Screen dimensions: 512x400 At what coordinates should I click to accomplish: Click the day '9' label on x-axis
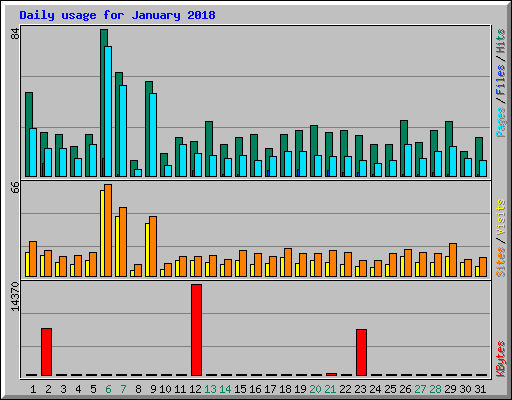(x=153, y=389)
